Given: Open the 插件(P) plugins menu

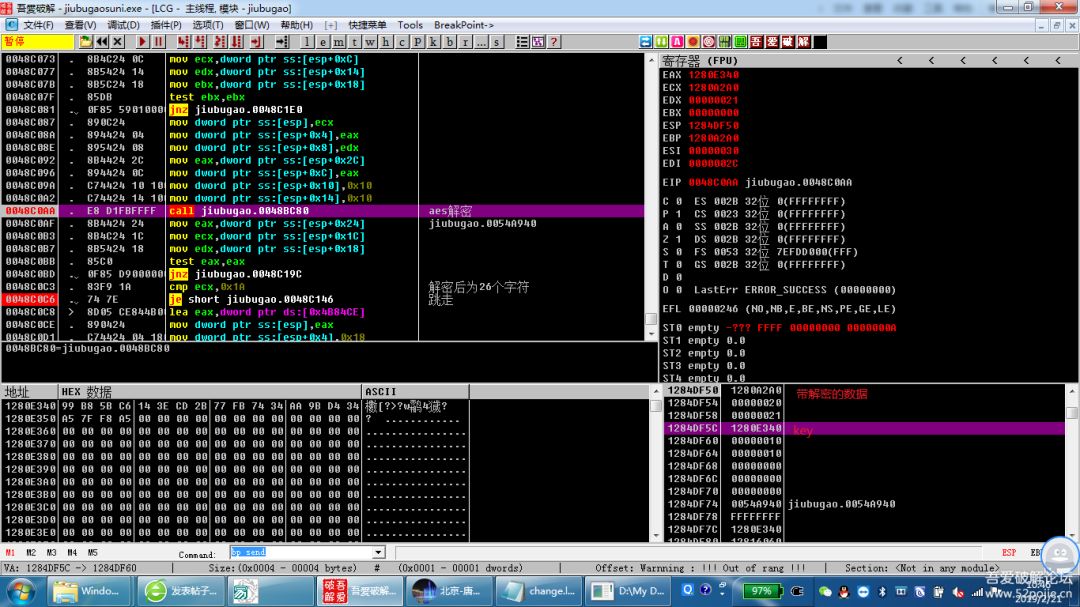Looking at the screenshot, I should click(x=166, y=25).
